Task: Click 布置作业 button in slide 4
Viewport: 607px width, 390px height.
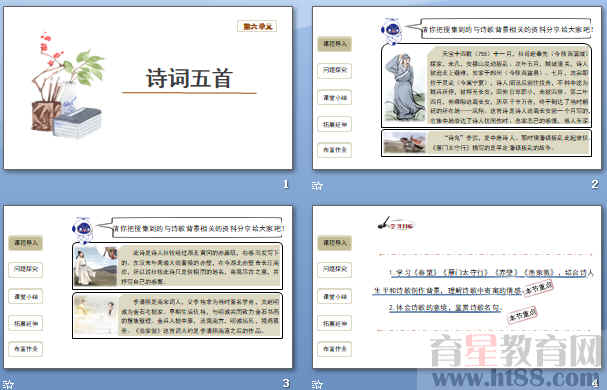Action: (x=334, y=349)
